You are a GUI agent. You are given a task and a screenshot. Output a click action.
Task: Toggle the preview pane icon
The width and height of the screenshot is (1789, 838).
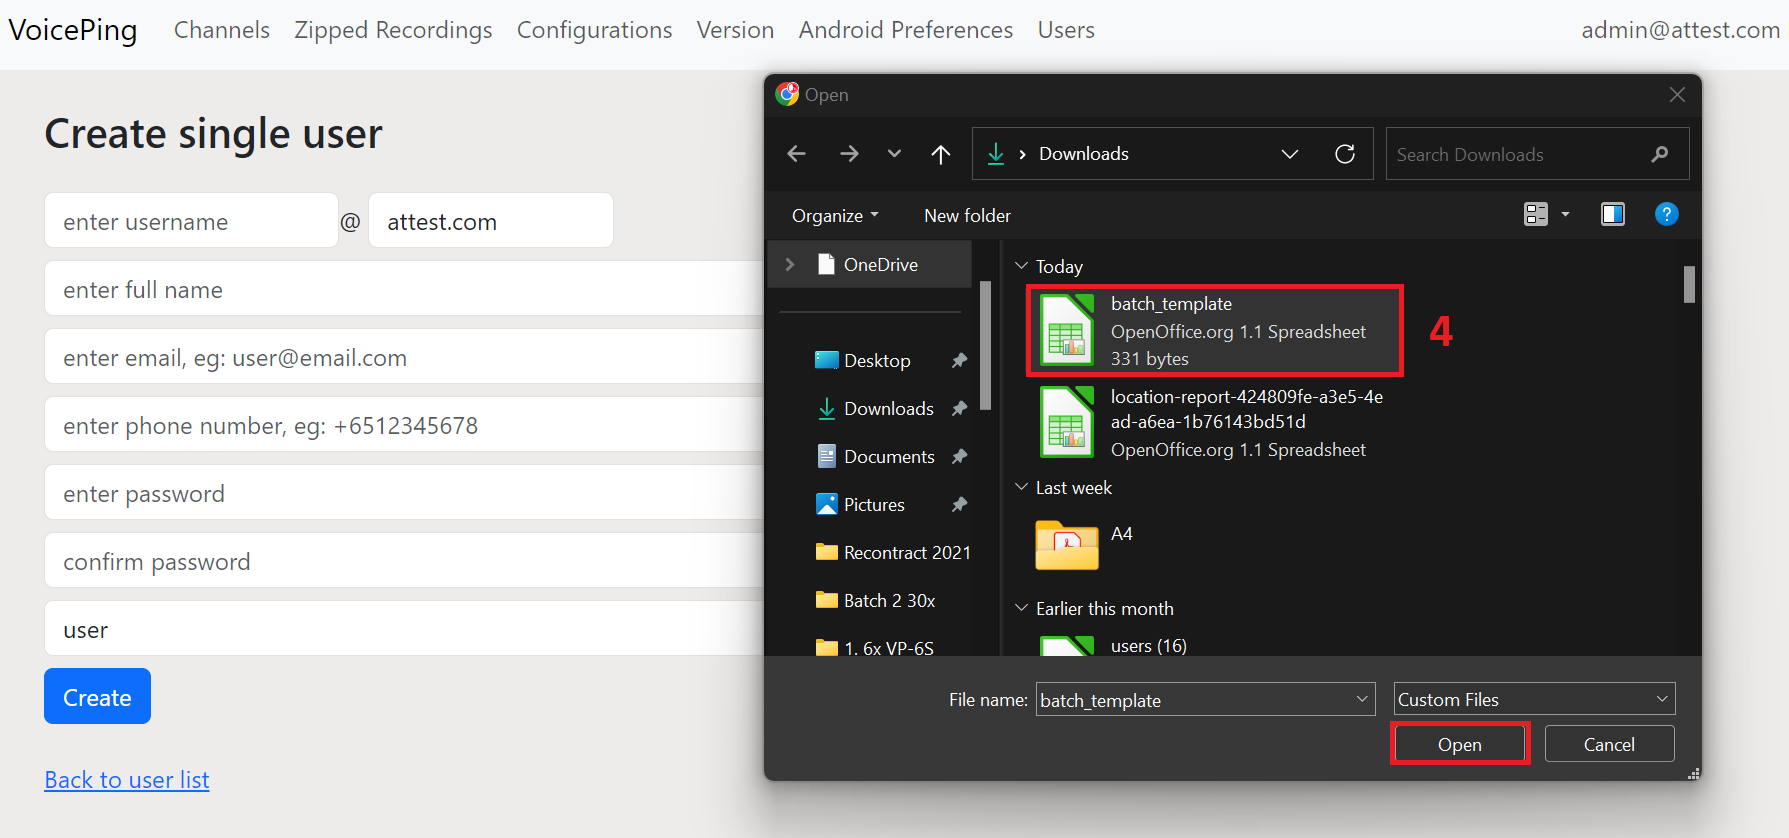pos(1613,214)
